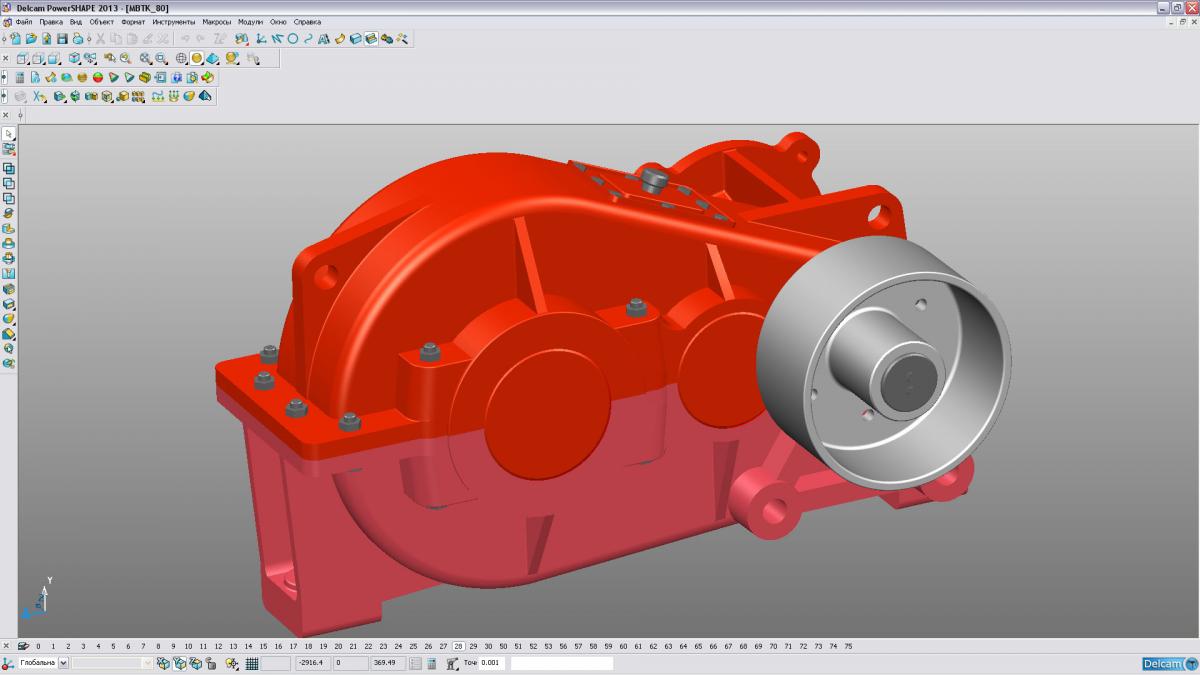Toggle level 10 in the levels bar

[188, 646]
